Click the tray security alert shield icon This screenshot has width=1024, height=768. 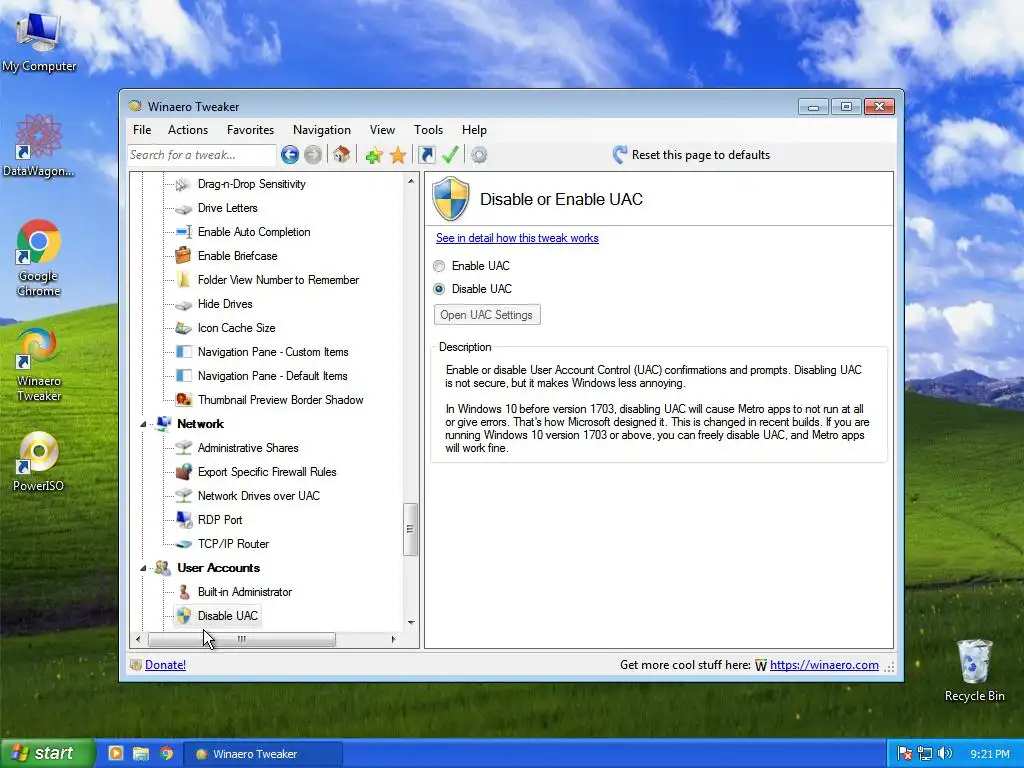[904, 754]
